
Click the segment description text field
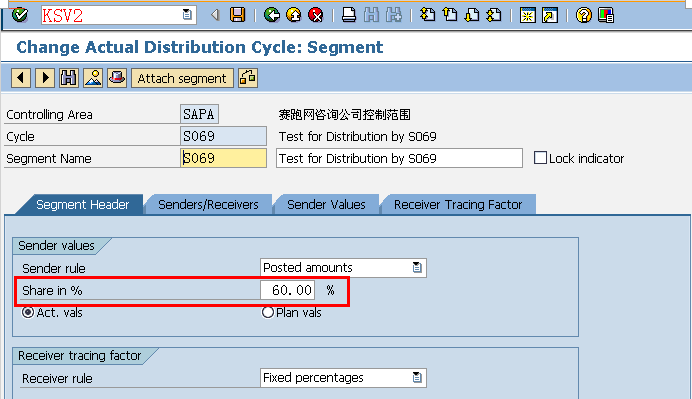399,158
